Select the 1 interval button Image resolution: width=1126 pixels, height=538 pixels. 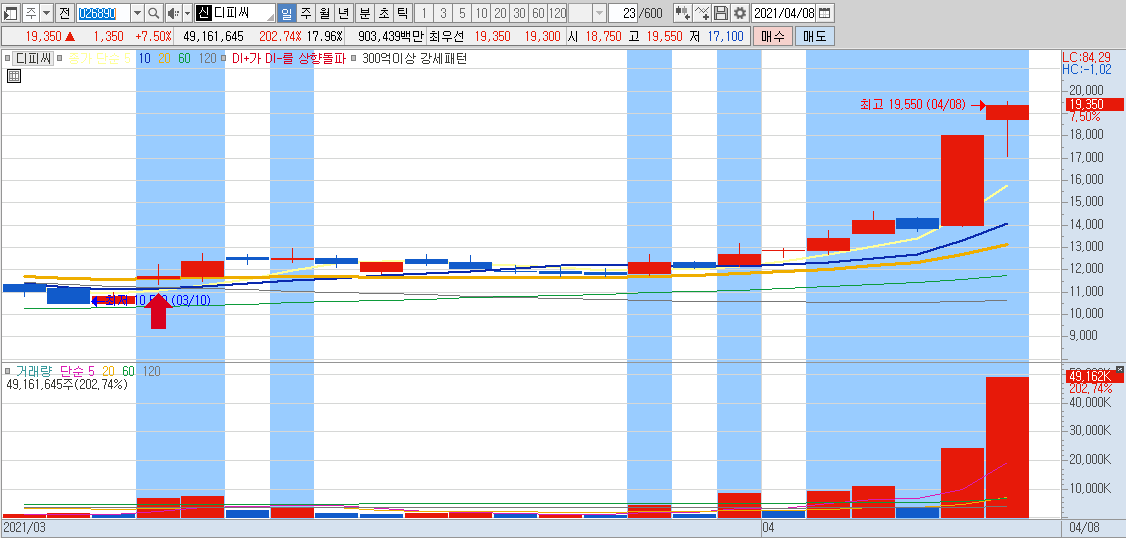(x=424, y=13)
